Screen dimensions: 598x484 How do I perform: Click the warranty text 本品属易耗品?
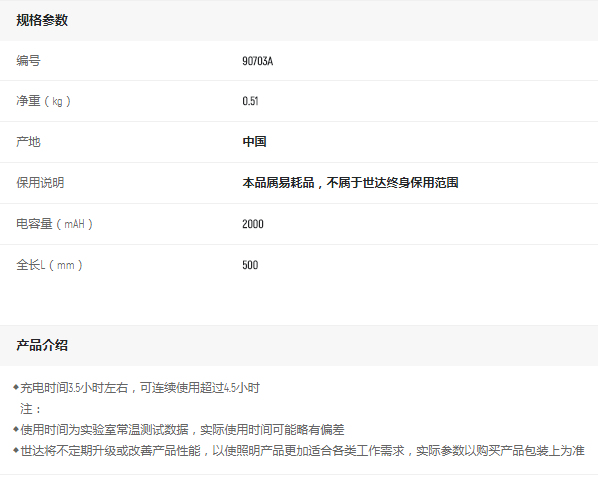click(278, 183)
